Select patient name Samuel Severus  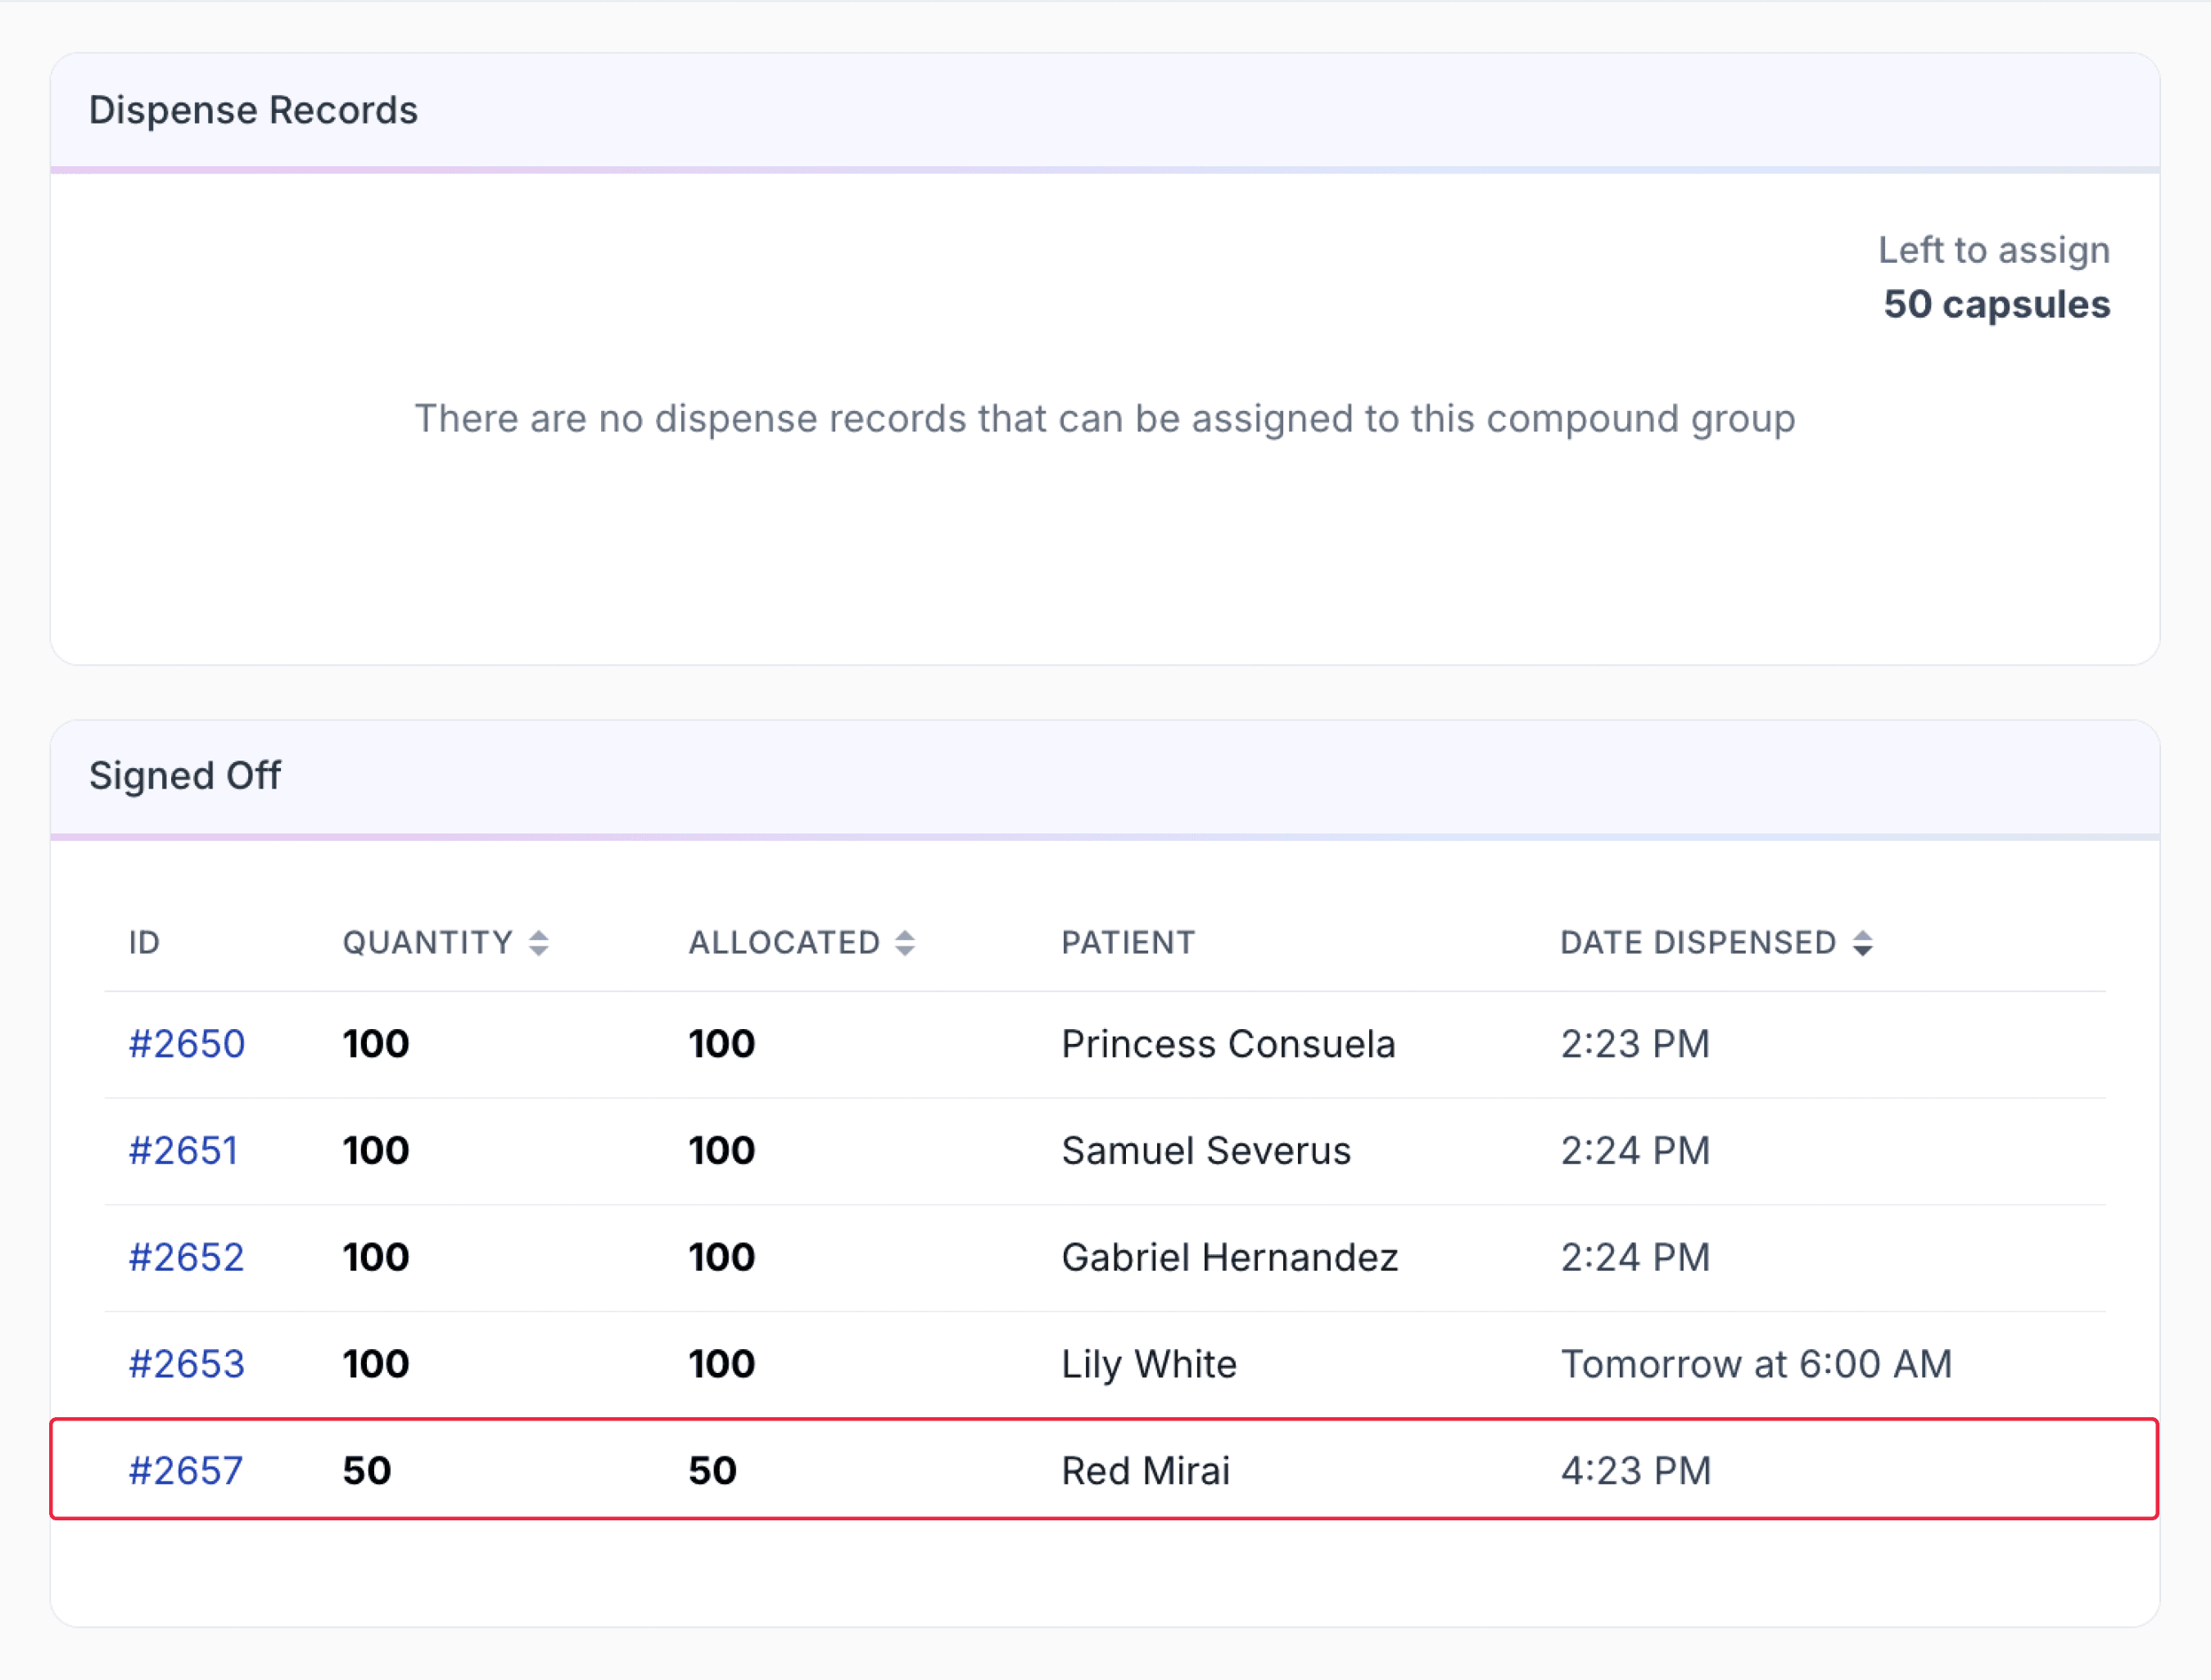(x=1206, y=1151)
